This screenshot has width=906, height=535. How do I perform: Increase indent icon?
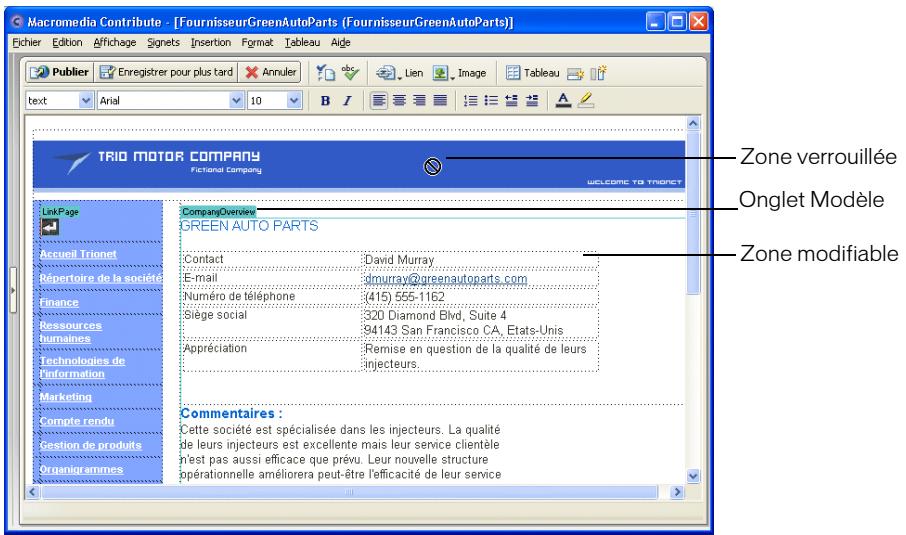(532, 101)
